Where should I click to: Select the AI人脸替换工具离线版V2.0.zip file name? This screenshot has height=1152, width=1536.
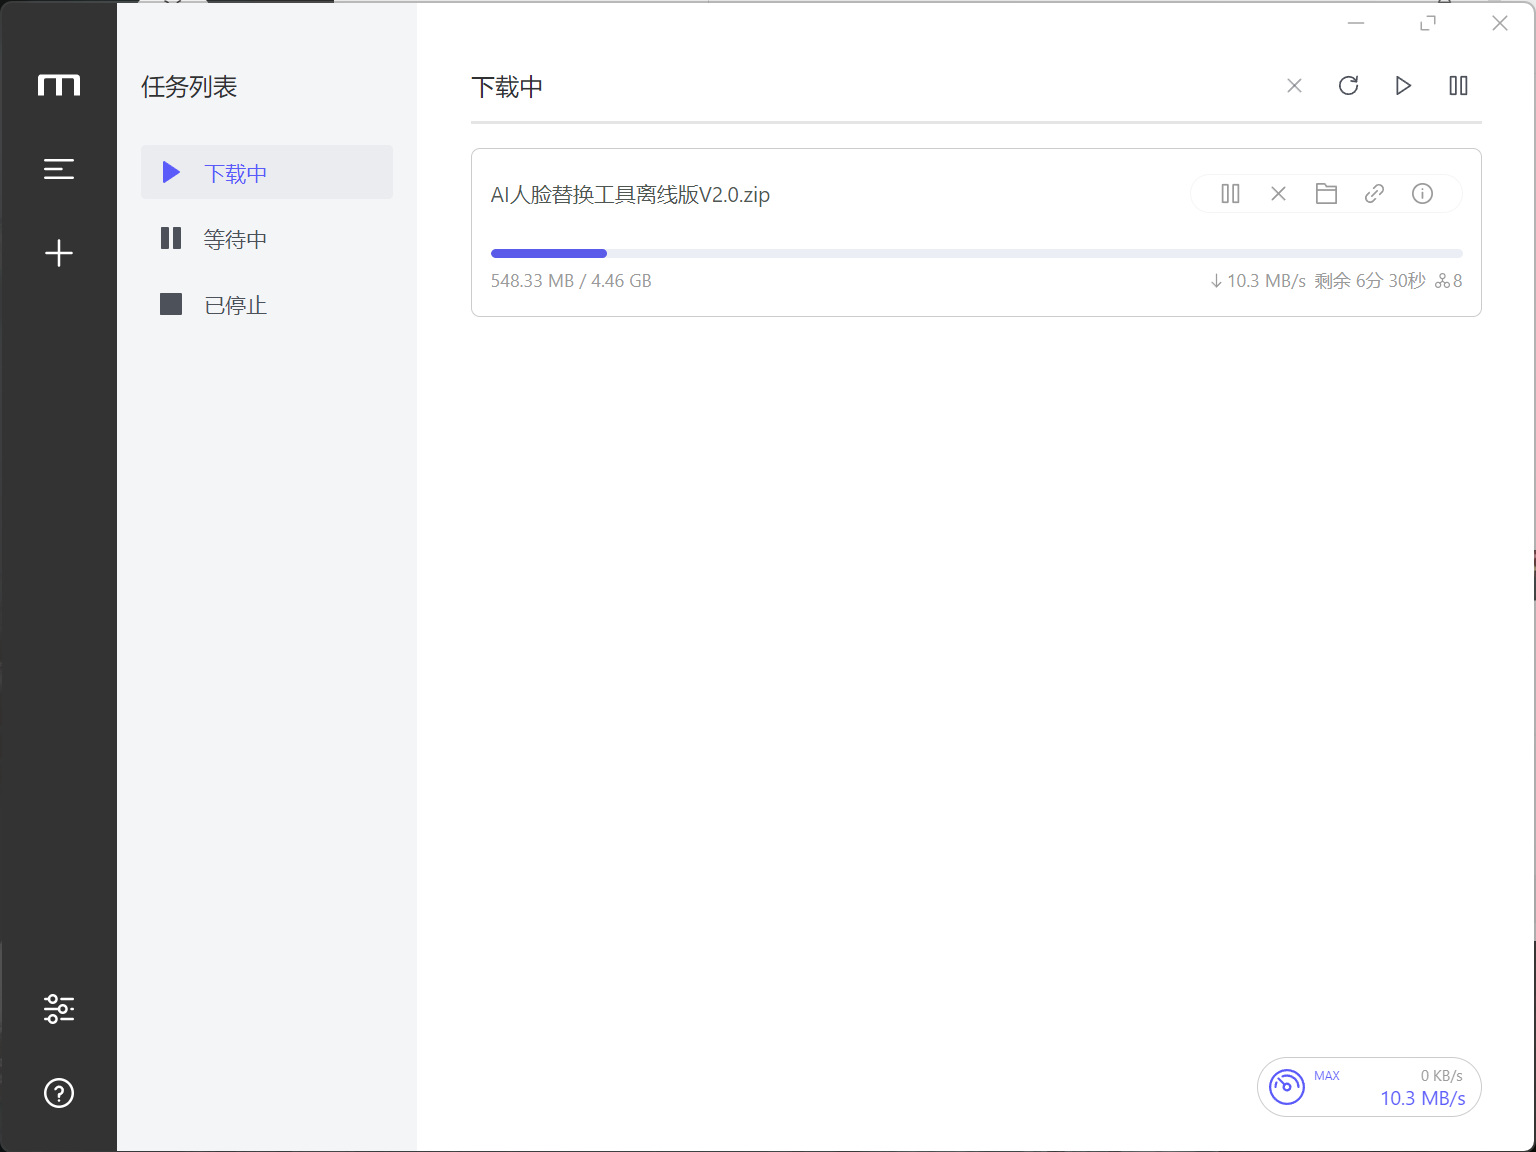pos(630,195)
